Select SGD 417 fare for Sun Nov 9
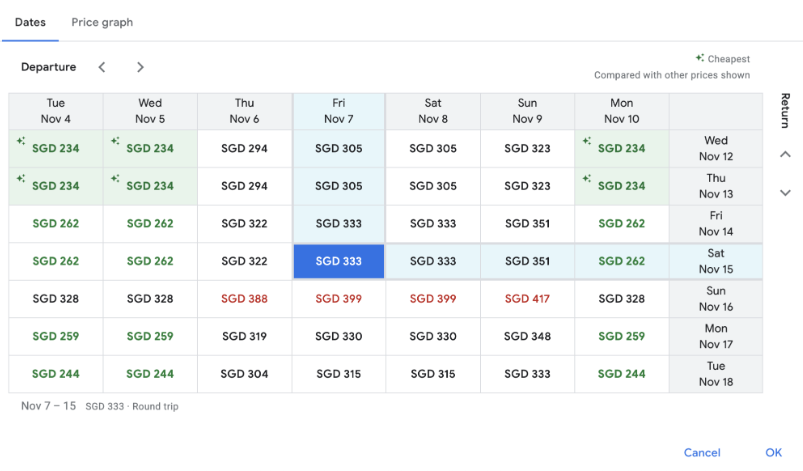Screen dimensions: 803x471 tap(527, 299)
